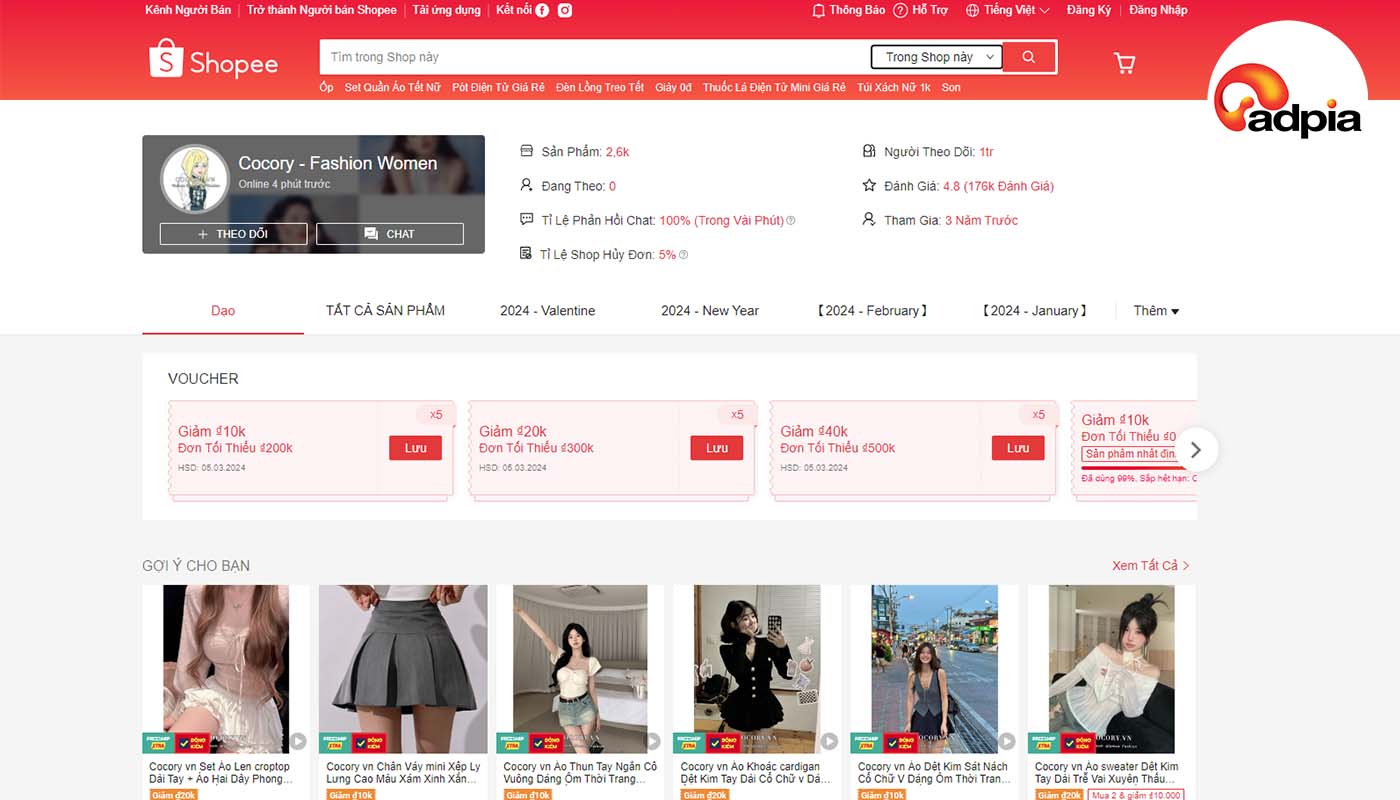Switch to TẤT CẢ SẢN PHẨM tab
The height and width of the screenshot is (800, 1400).
pyautogui.click(x=385, y=311)
